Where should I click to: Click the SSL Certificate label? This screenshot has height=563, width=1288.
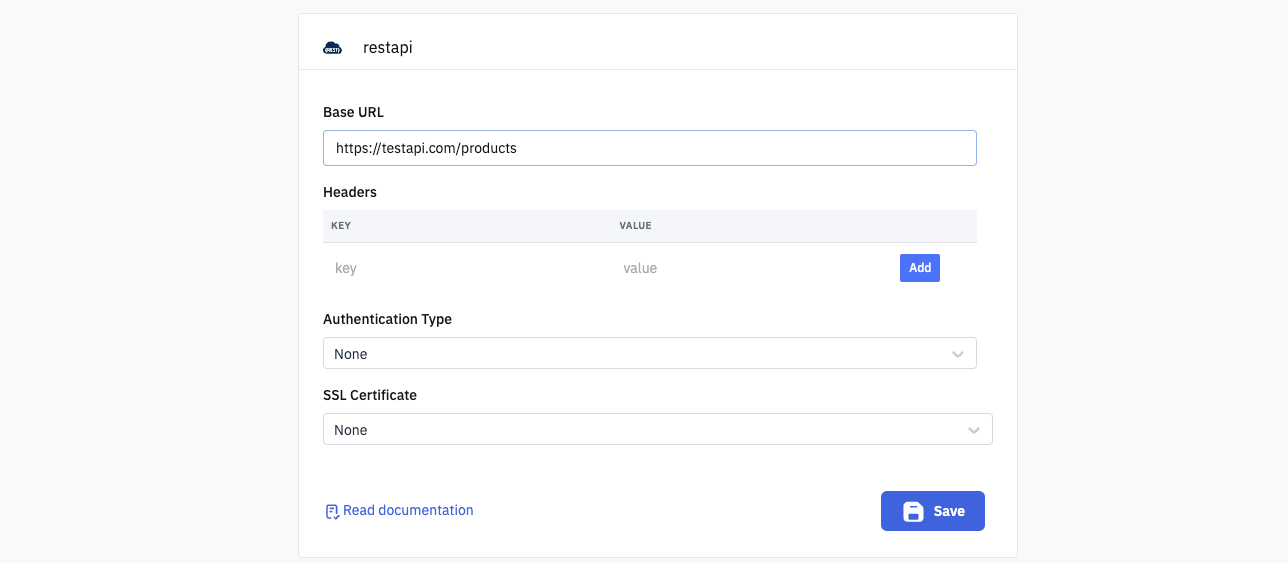[370, 395]
